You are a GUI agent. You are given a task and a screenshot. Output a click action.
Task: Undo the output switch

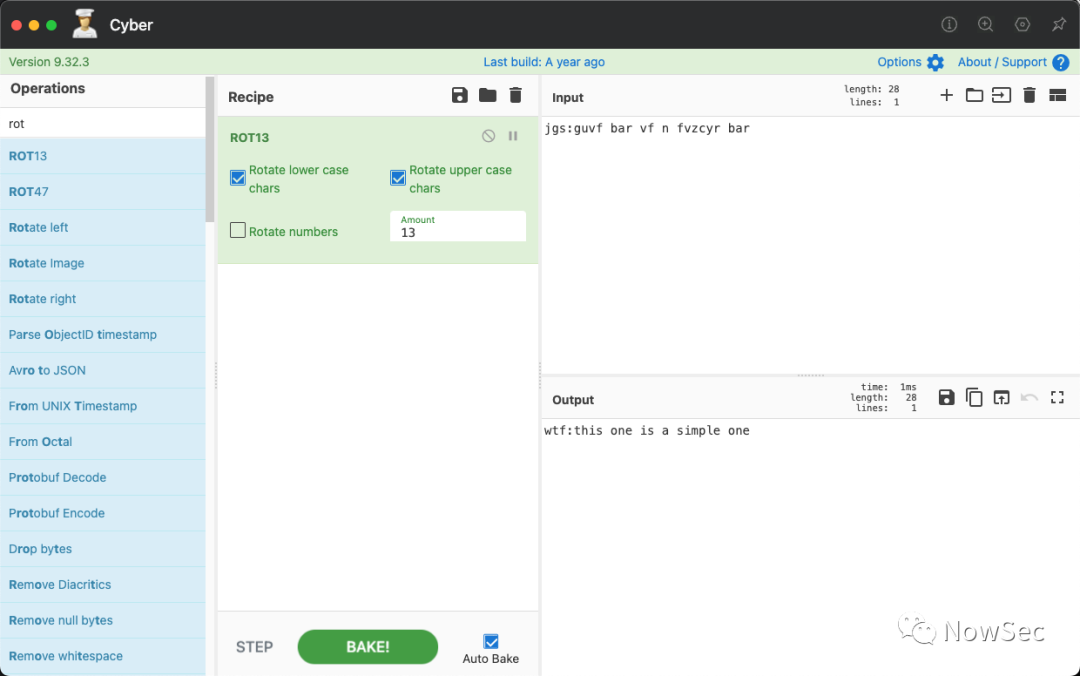[x=1029, y=397]
